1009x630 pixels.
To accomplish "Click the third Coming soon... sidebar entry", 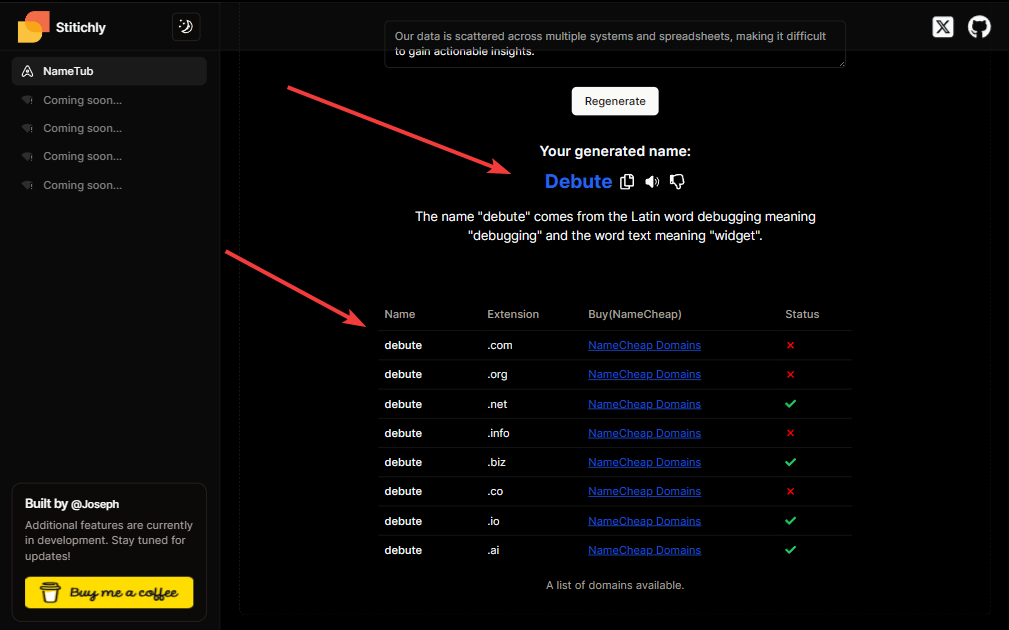I will 82,156.
